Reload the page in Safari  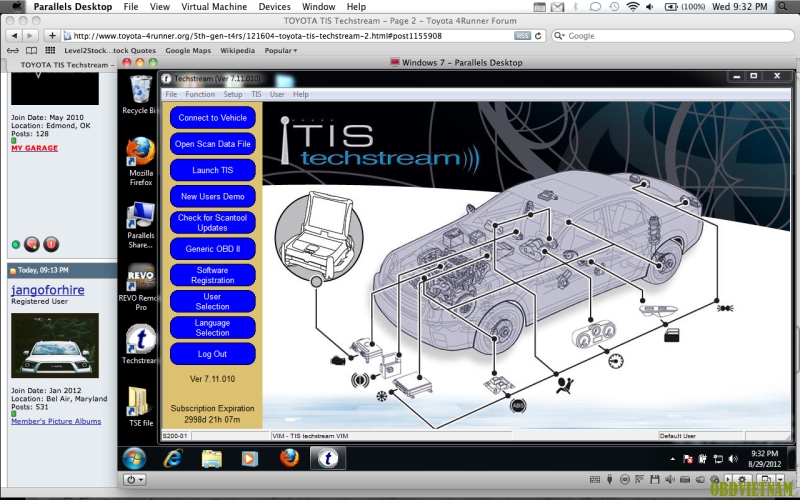coord(538,36)
